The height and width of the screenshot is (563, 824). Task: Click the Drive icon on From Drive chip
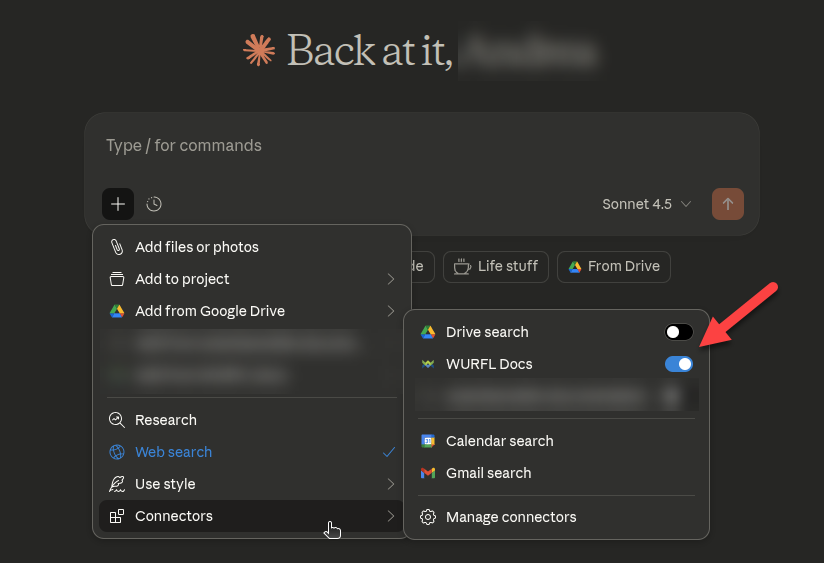pyautogui.click(x=575, y=267)
